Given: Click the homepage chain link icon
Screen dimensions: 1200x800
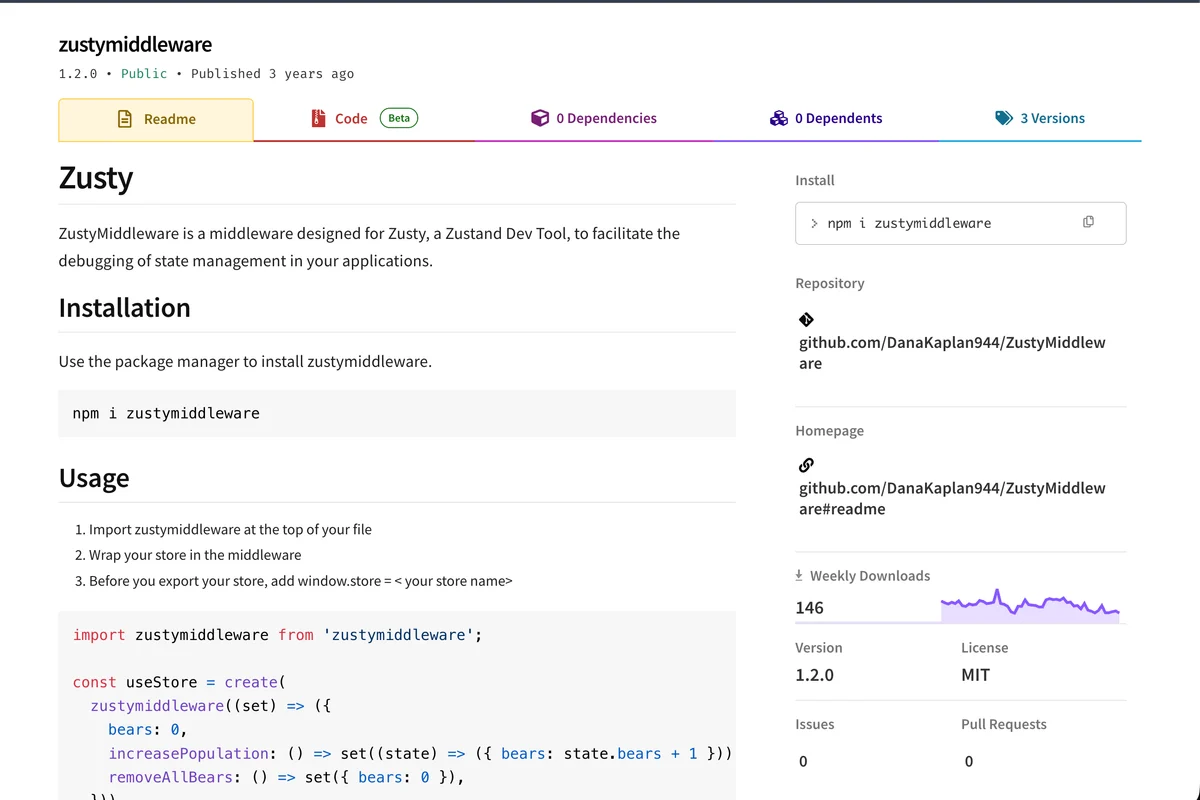Looking at the screenshot, I should point(806,465).
